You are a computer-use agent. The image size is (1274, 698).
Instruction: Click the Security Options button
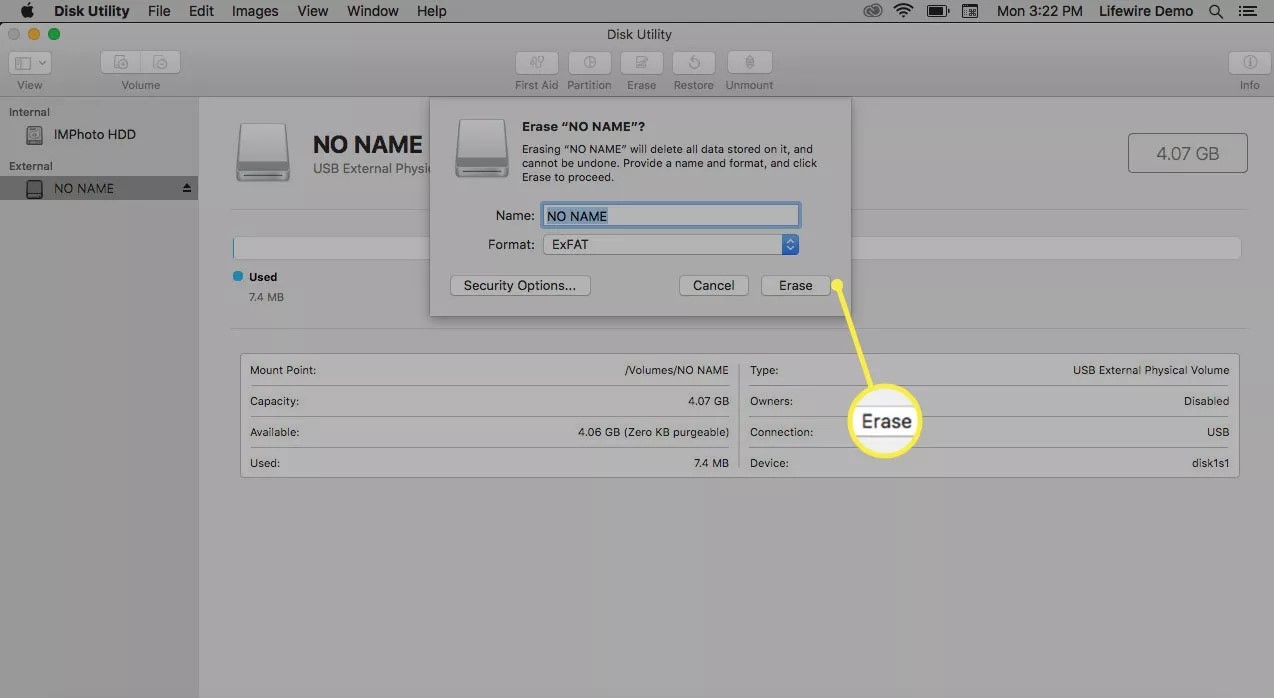click(519, 285)
